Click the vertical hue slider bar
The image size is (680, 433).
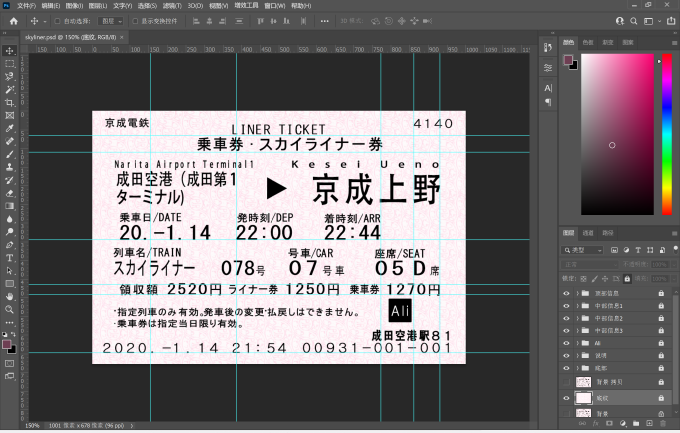(667, 134)
